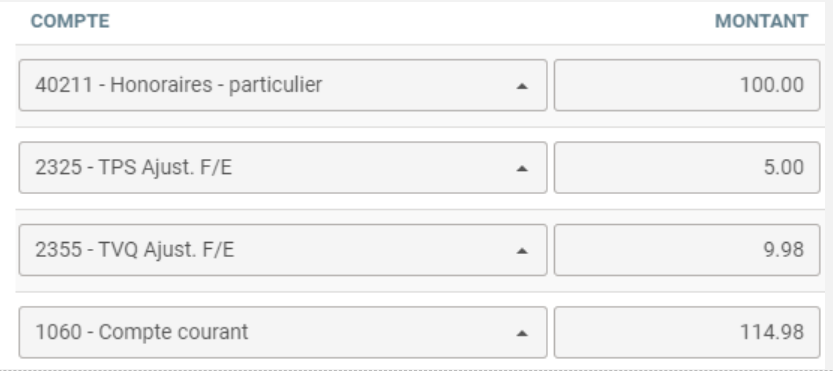Select the 9.98 amount field

pos(687,250)
